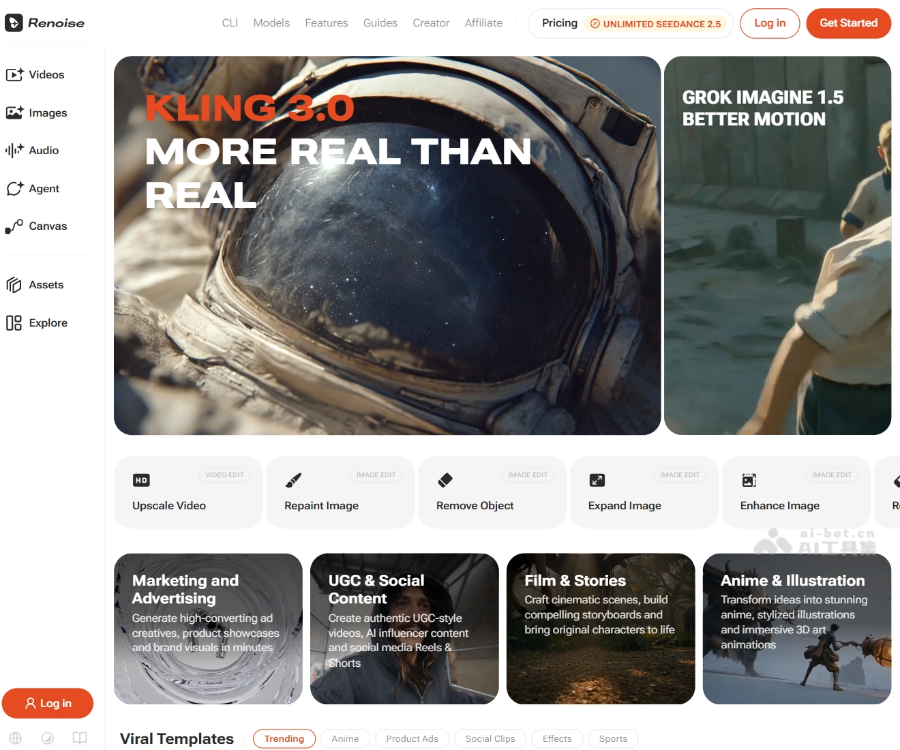Screen dimensions: 900x750
Task: Select the Product Ads templates tab
Action: (412, 739)
